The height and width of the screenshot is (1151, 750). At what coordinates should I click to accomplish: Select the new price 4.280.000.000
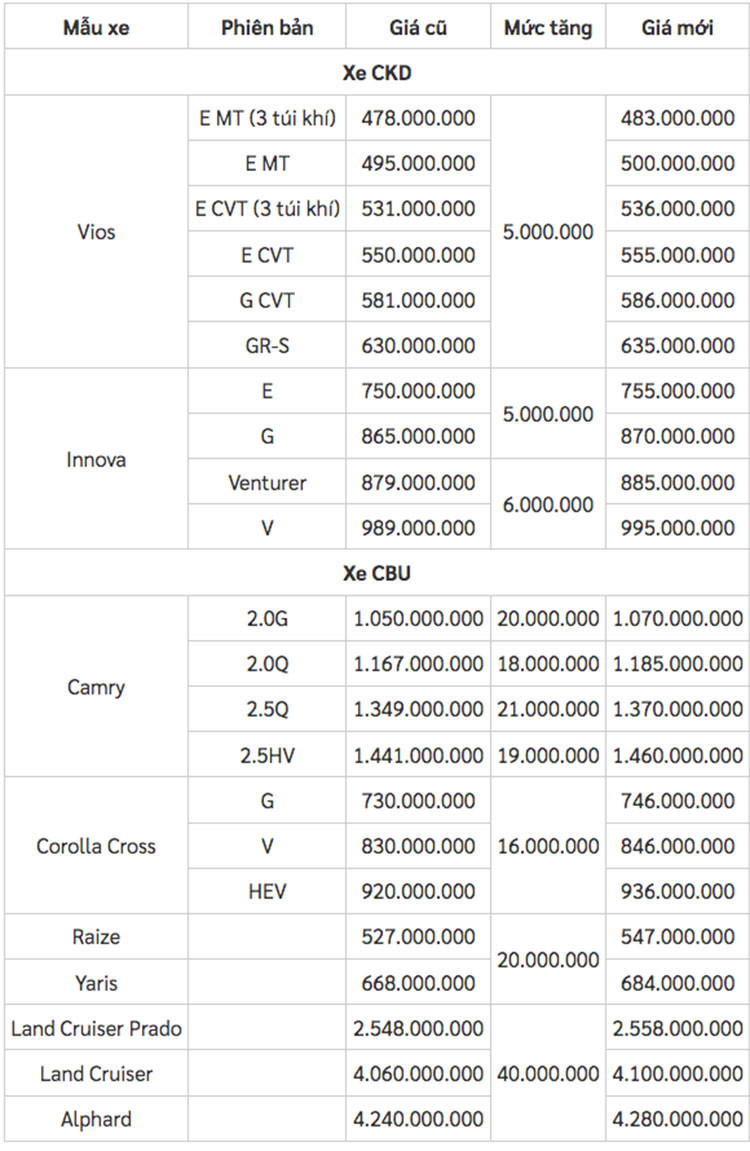677,1119
